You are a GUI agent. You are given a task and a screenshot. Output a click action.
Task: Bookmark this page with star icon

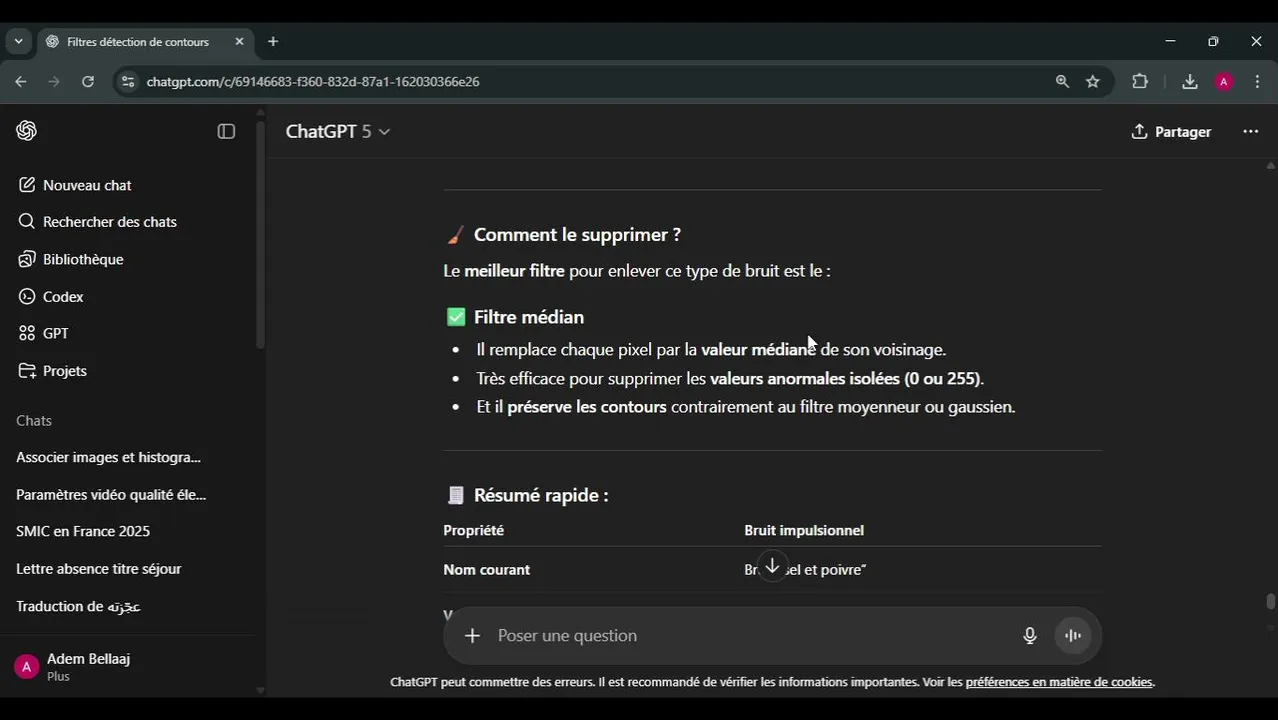click(x=1093, y=82)
